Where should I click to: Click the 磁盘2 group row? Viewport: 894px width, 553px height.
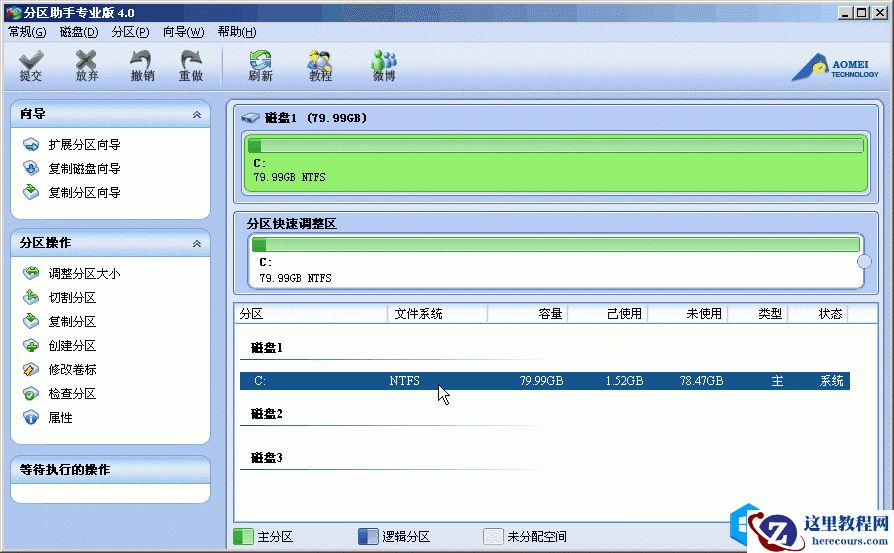tap(267, 414)
